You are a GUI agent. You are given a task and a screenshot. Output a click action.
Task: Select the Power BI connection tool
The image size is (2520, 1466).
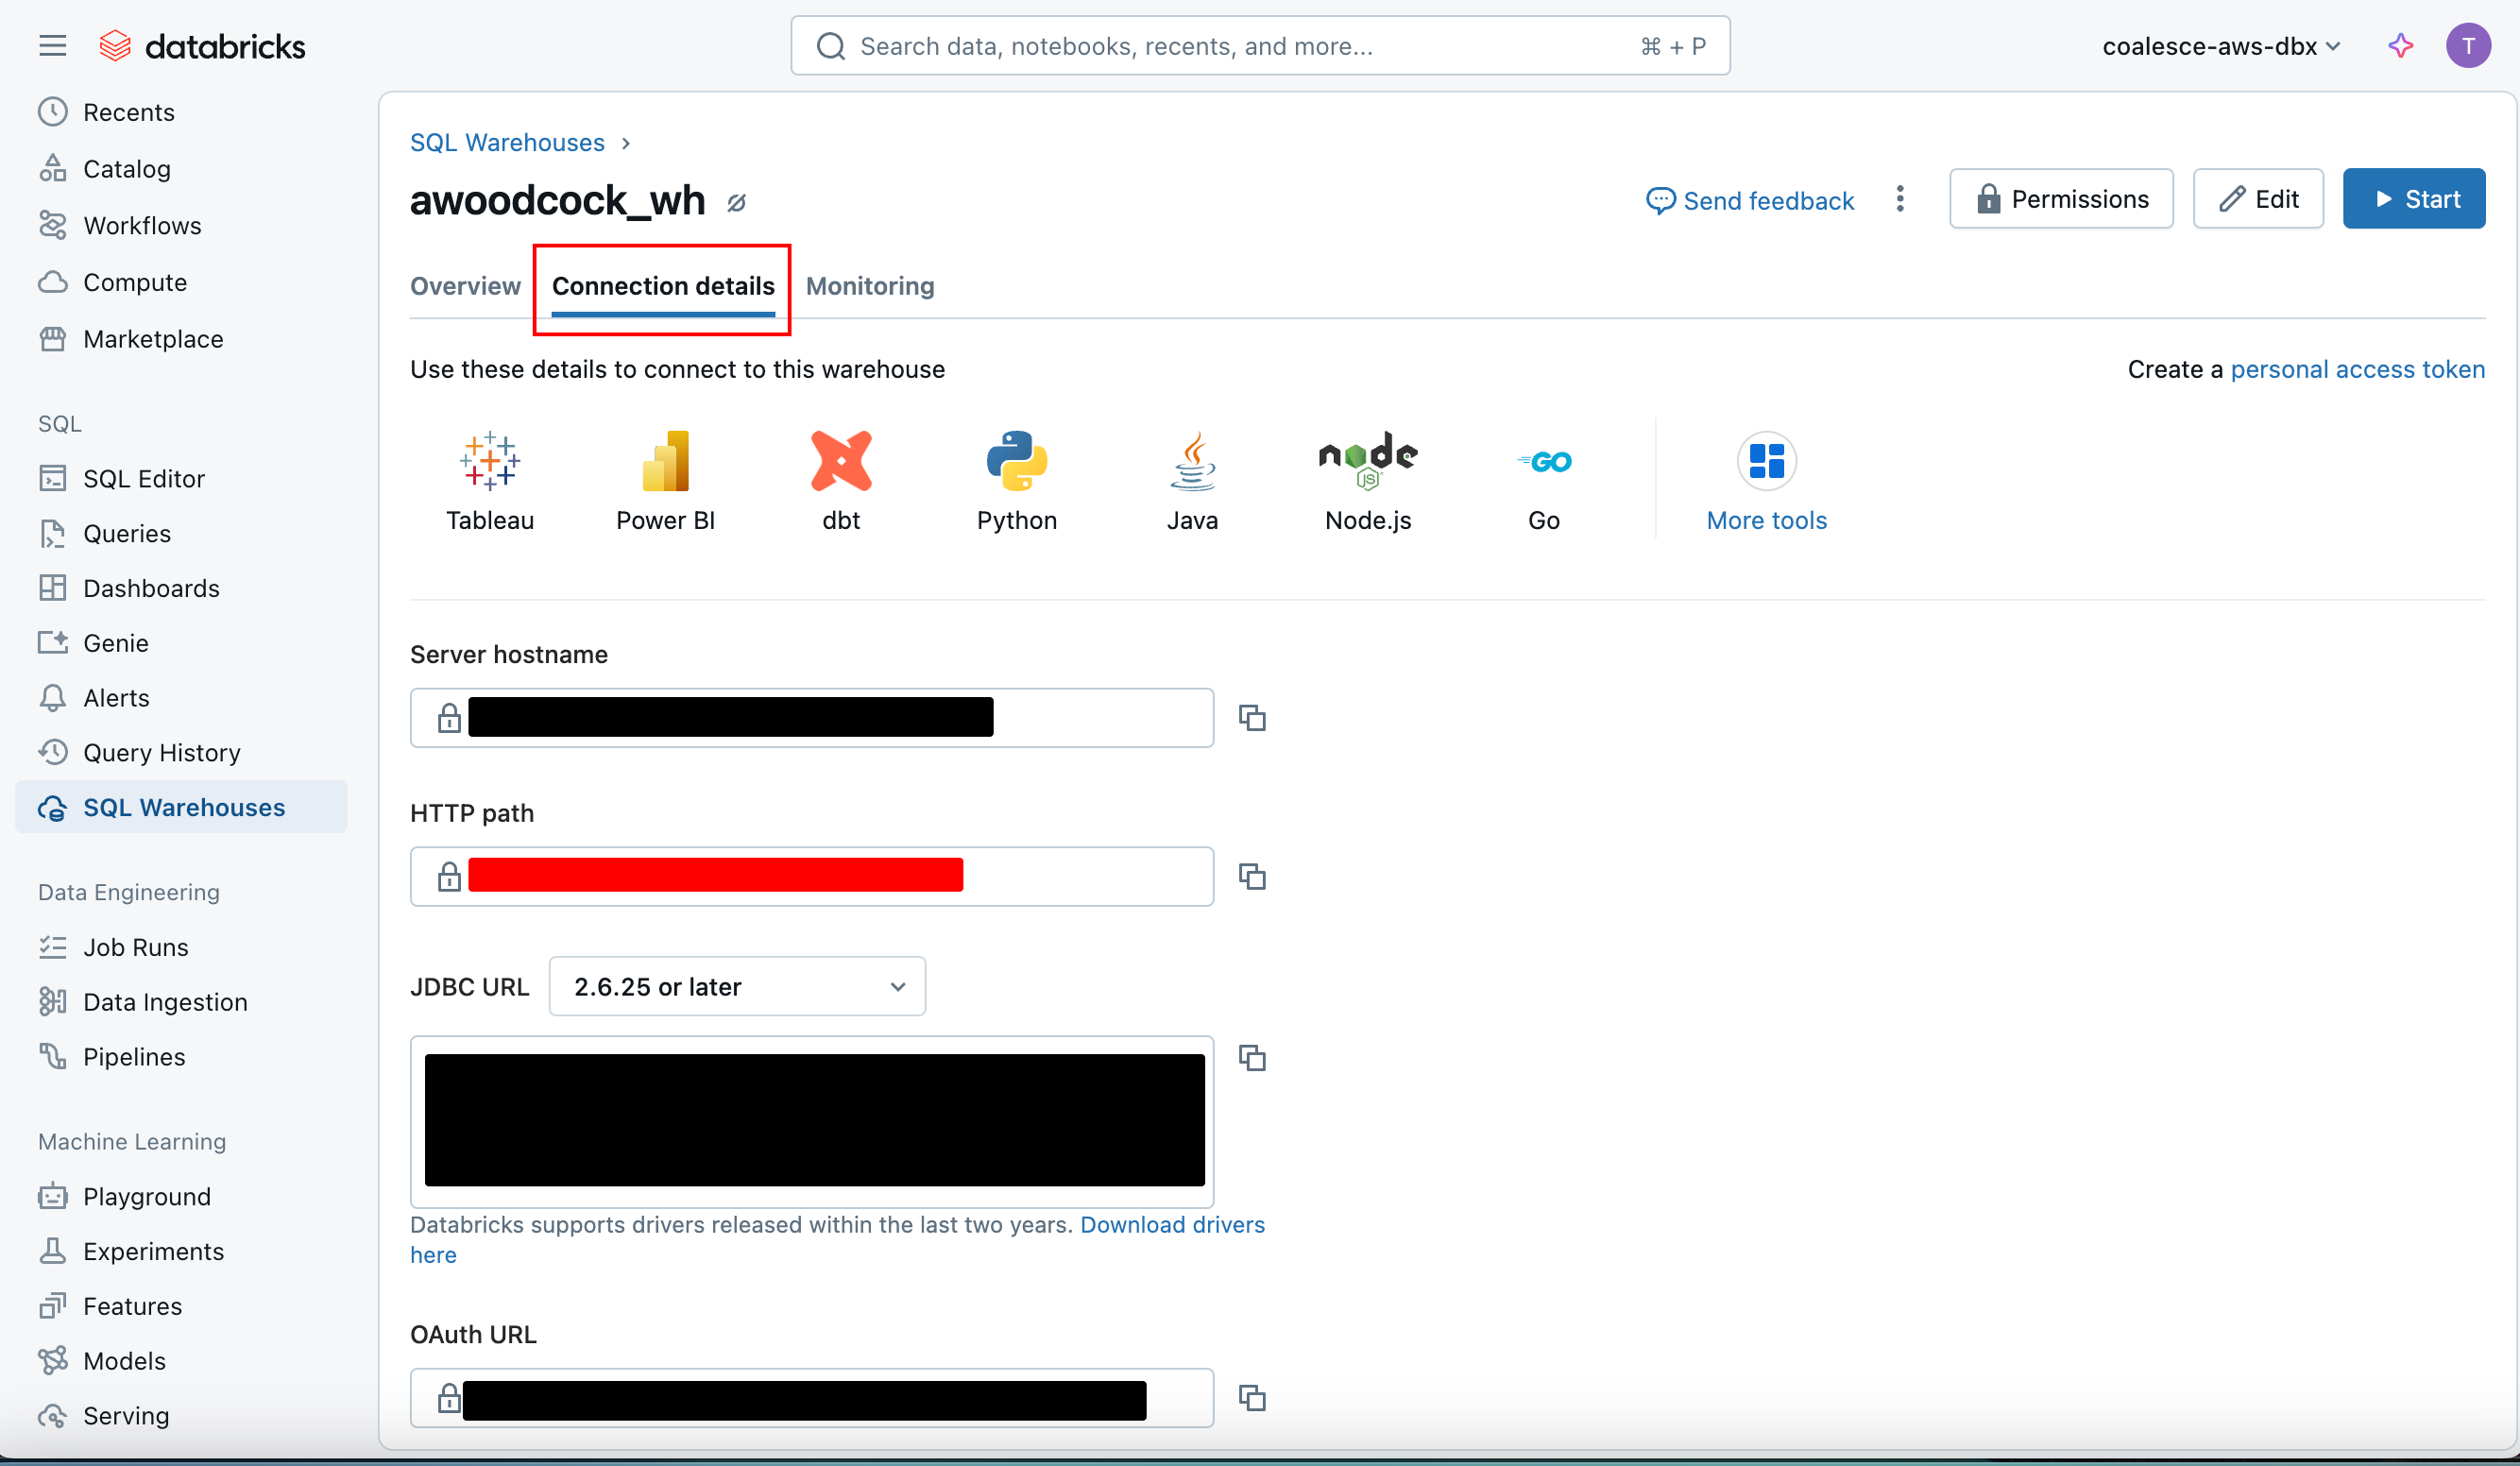click(665, 482)
